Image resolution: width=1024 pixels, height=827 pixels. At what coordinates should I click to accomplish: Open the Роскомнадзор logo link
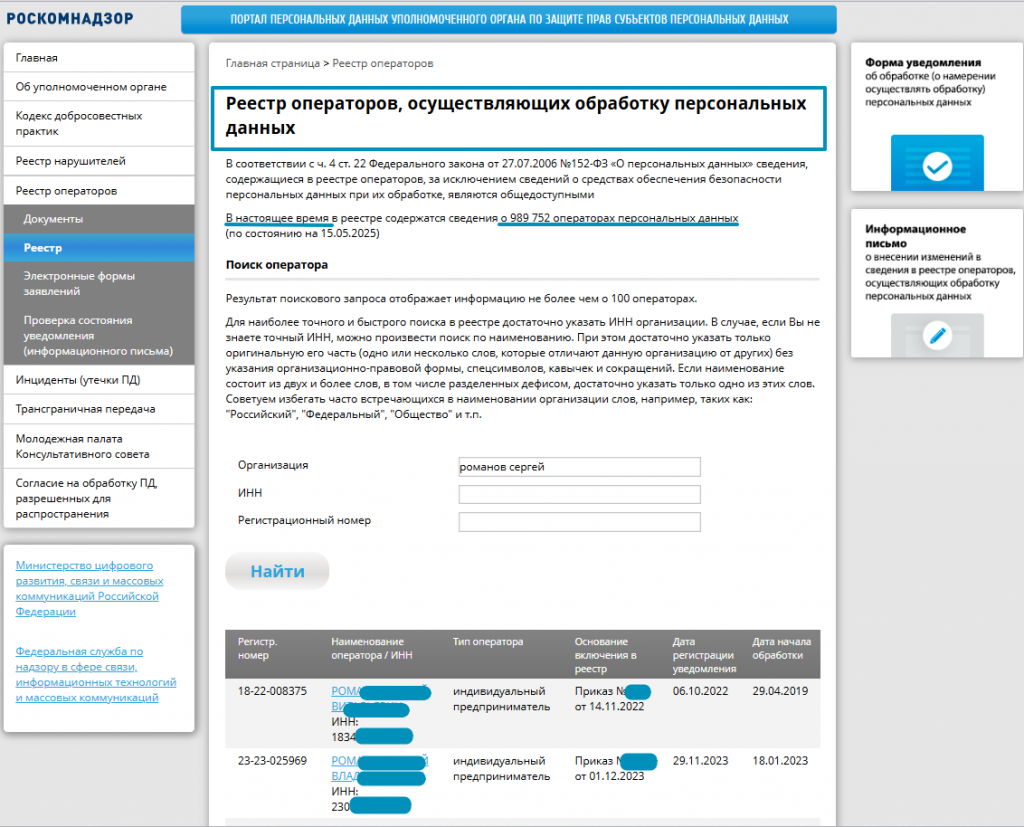[70, 19]
